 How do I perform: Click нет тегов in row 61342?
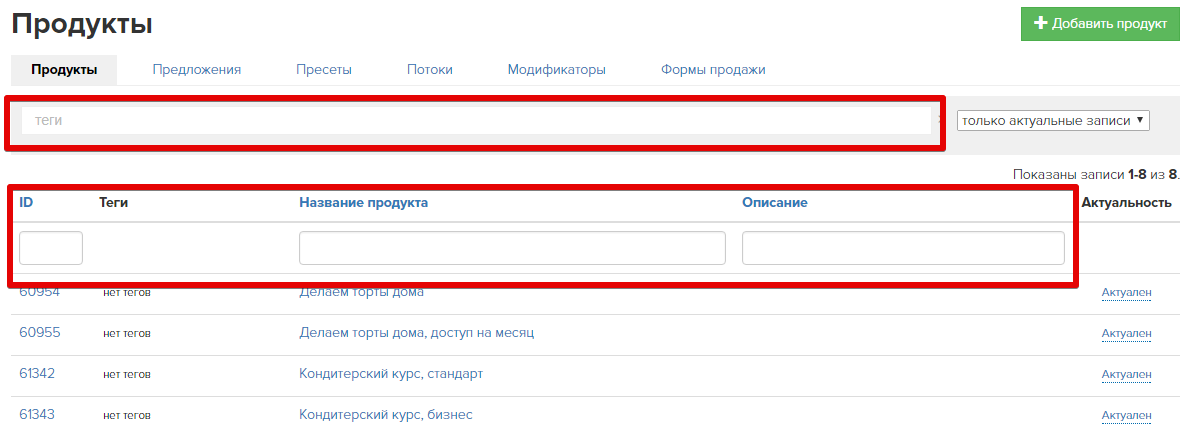[127, 375]
